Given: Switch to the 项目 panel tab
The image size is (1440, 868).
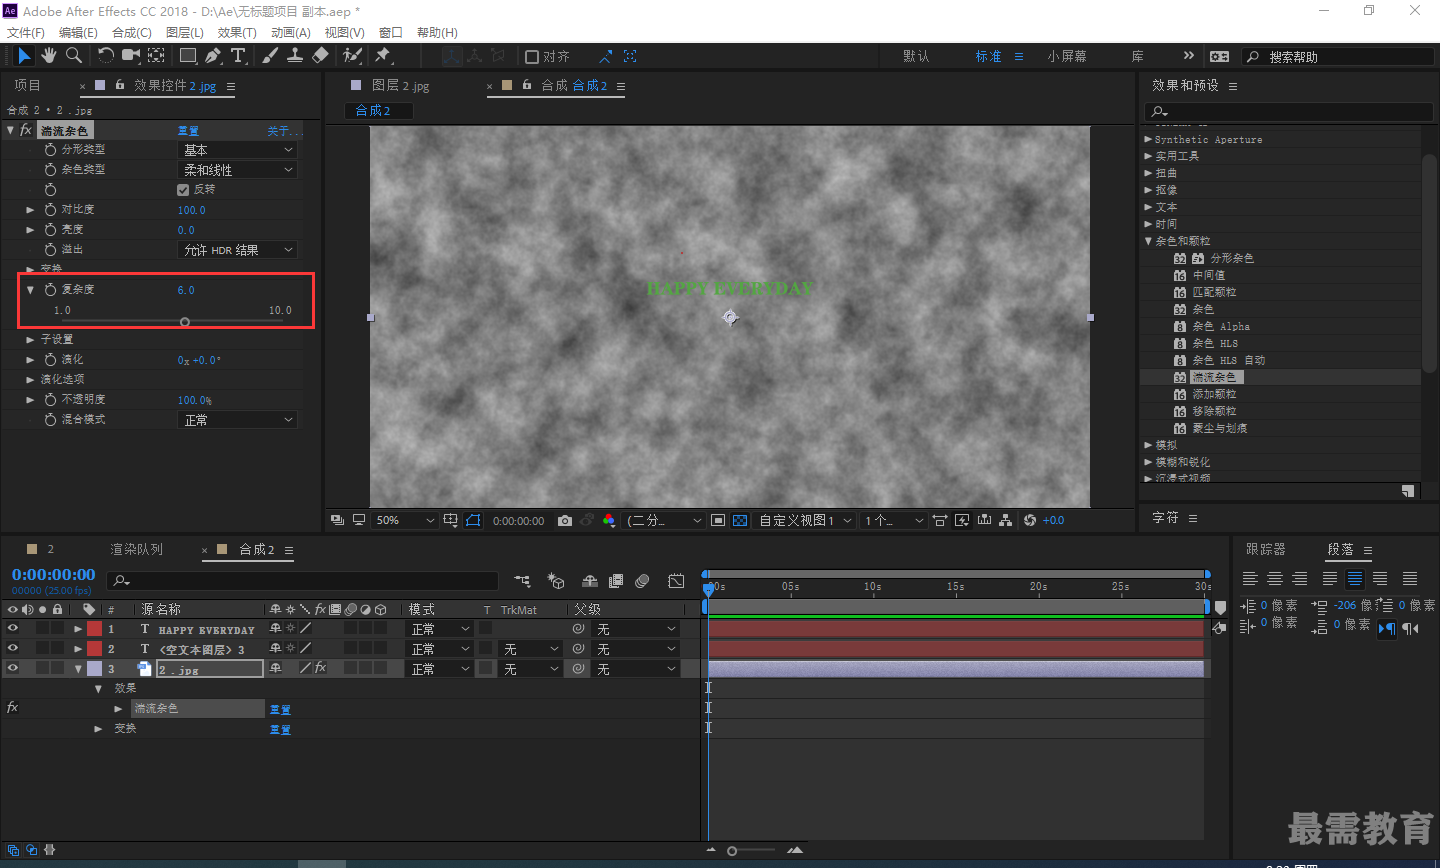Looking at the screenshot, I should 27,86.
